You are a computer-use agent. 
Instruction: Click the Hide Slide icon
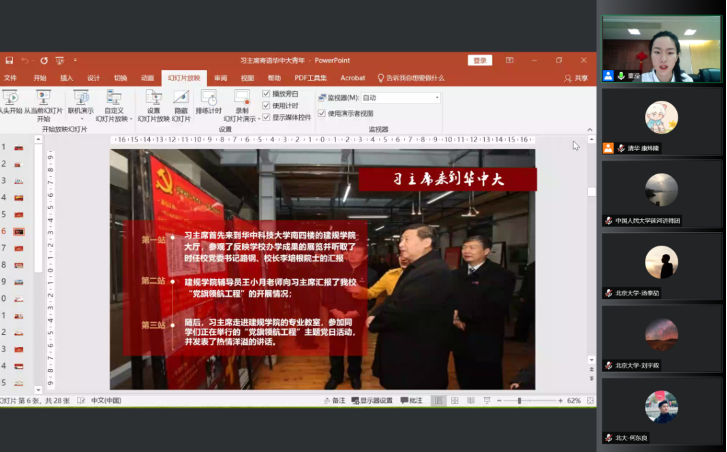click(x=180, y=98)
